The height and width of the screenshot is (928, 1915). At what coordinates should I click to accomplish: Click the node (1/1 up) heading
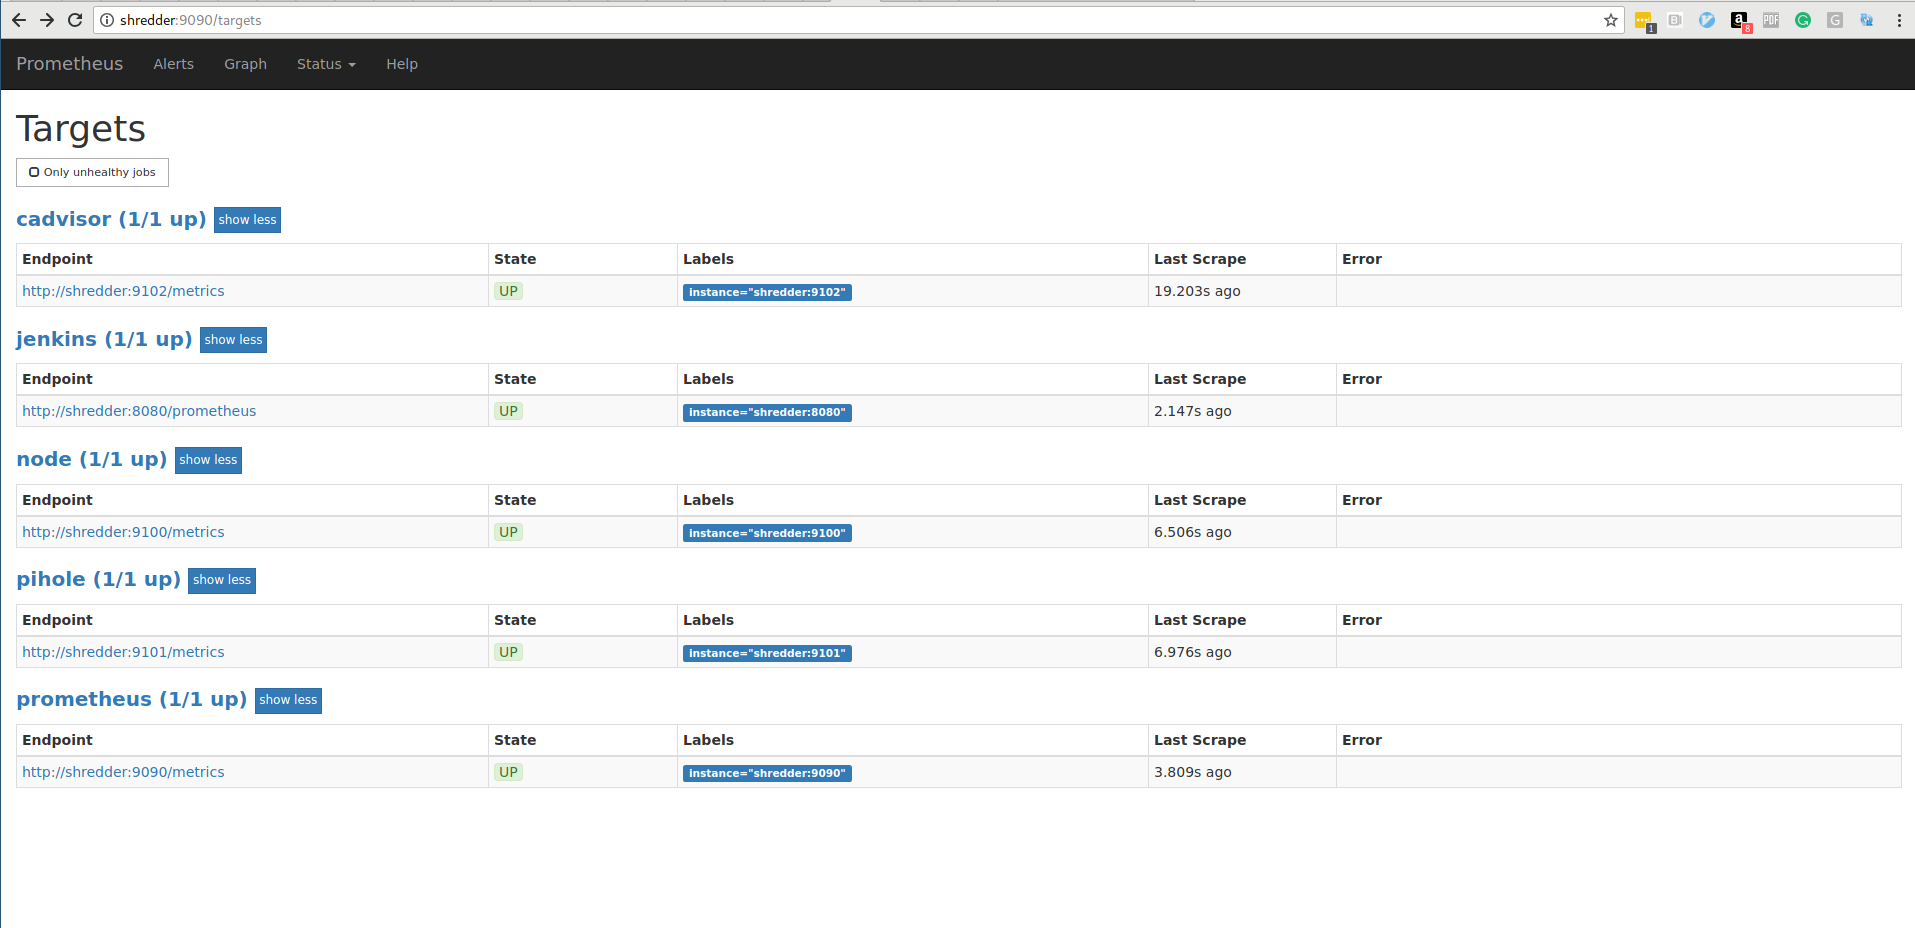[x=92, y=459]
